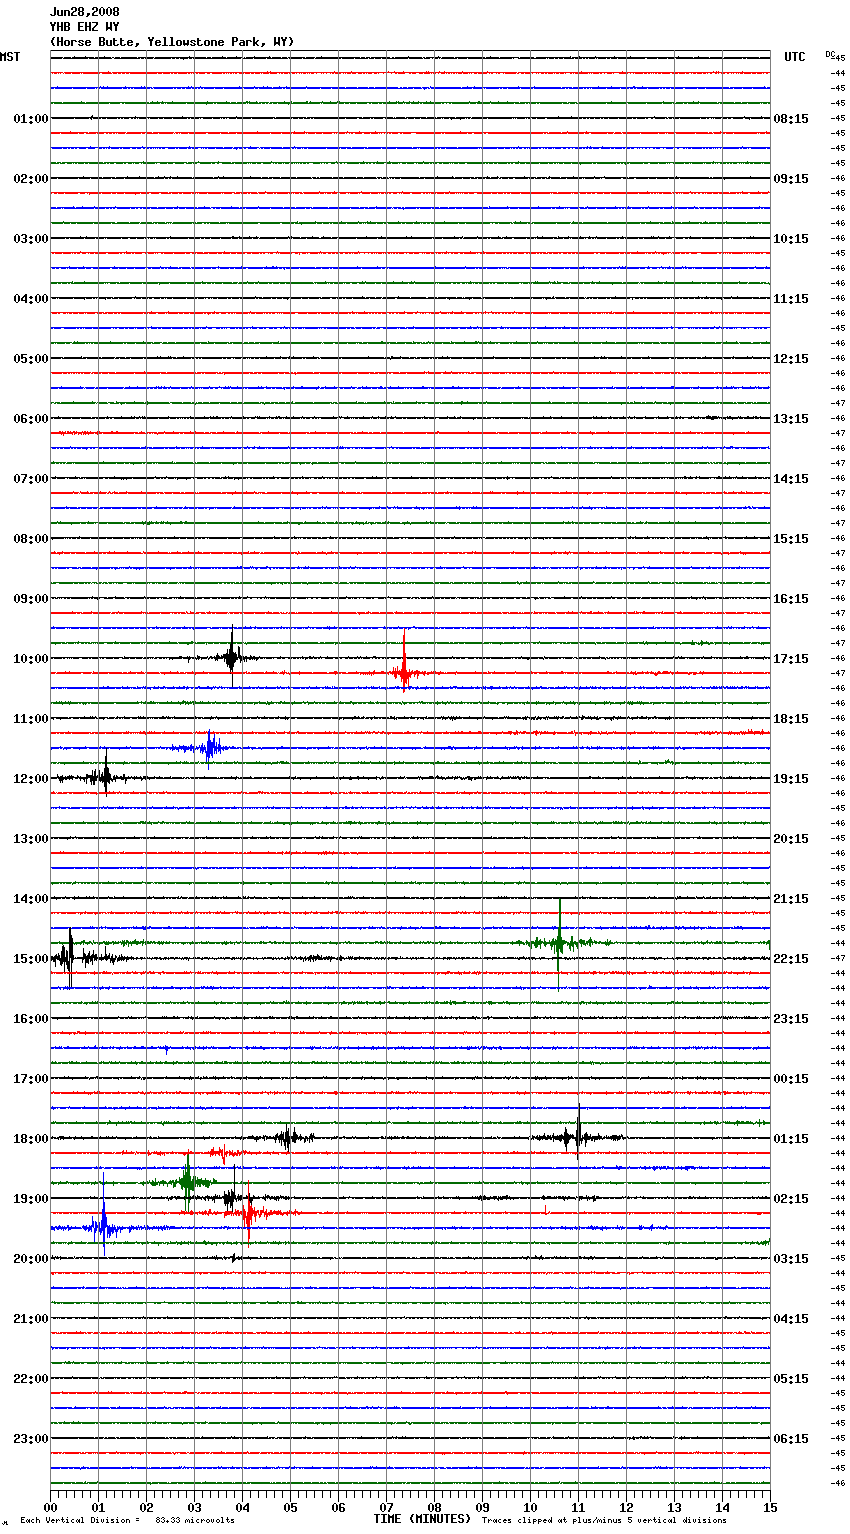Select the '08:00' MST time label
Viewport: 850px width, 1534px height.
(x=31, y=539)
